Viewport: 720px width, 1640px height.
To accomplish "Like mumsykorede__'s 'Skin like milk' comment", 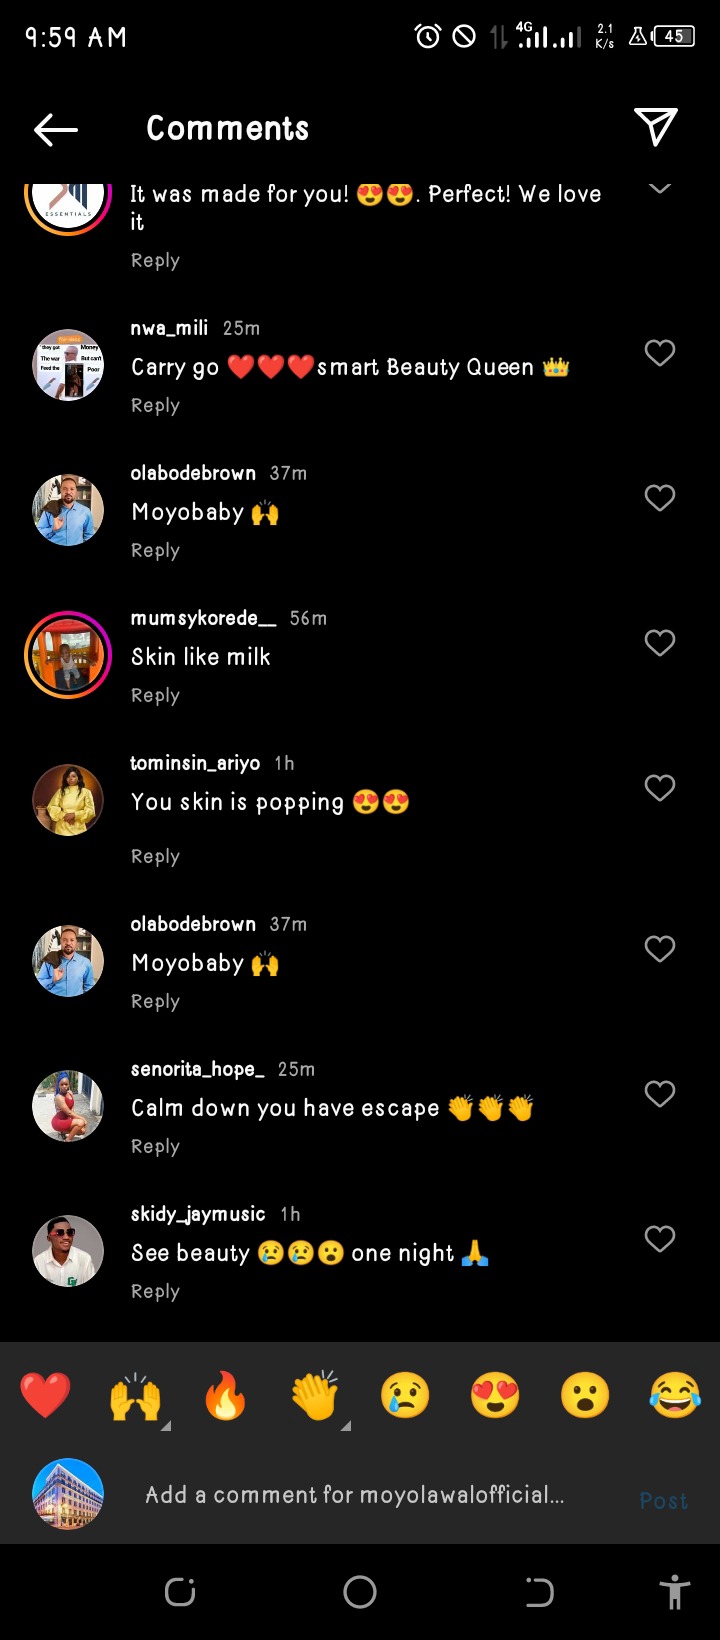I will click(660, 643).
